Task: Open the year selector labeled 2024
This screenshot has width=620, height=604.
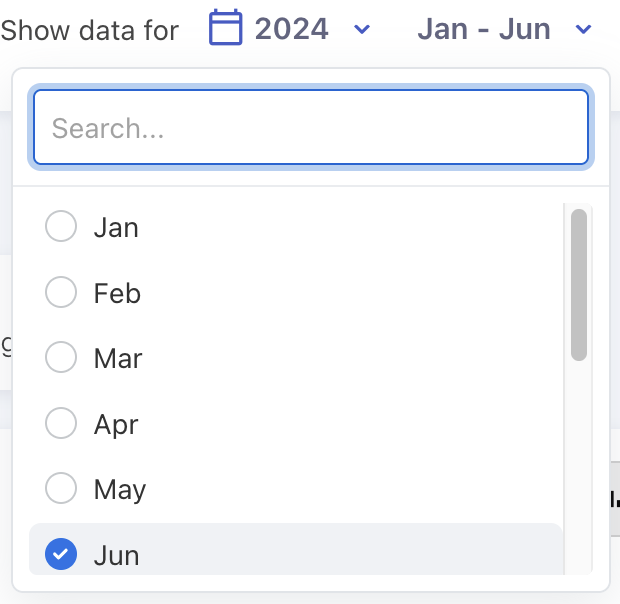Action: (x=291, y=28)
